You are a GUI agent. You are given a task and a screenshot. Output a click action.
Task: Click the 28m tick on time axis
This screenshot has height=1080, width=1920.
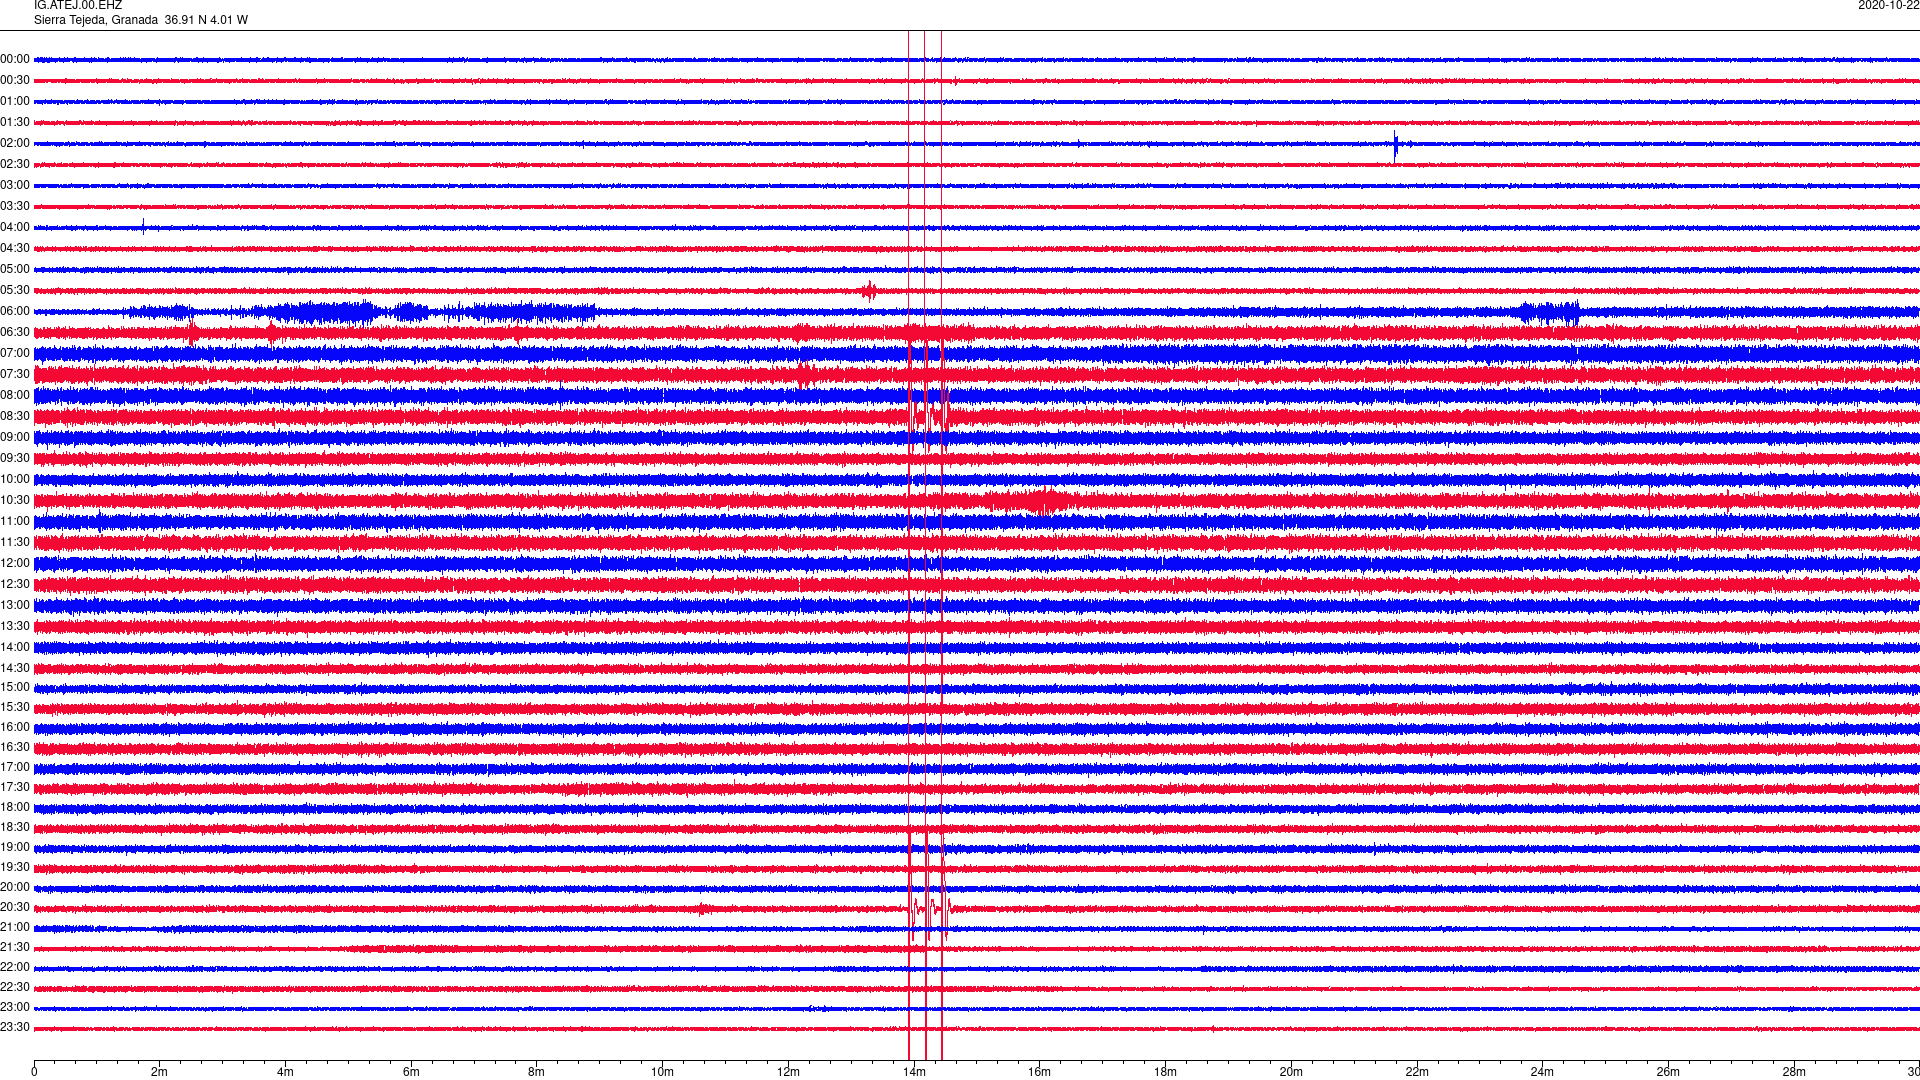coord(1794,1072)
